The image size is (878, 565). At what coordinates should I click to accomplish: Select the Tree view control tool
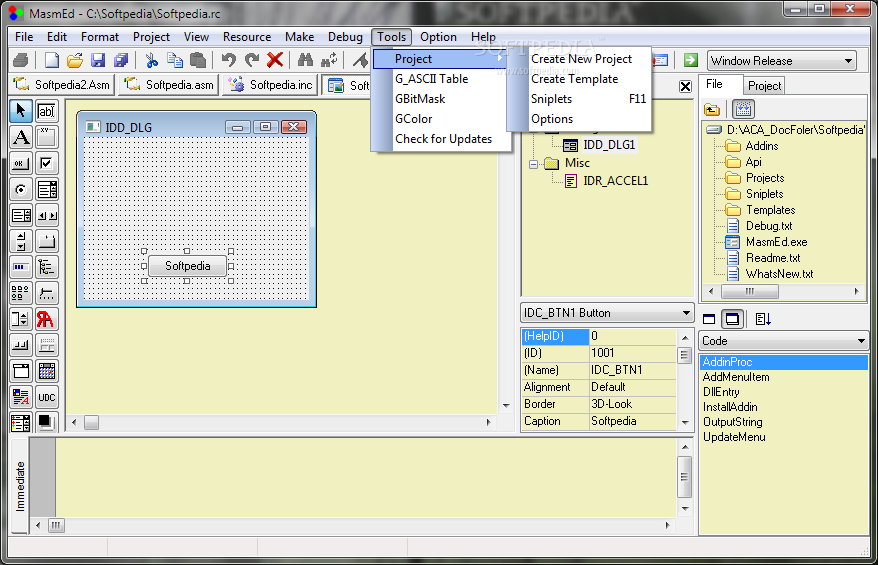46,267
